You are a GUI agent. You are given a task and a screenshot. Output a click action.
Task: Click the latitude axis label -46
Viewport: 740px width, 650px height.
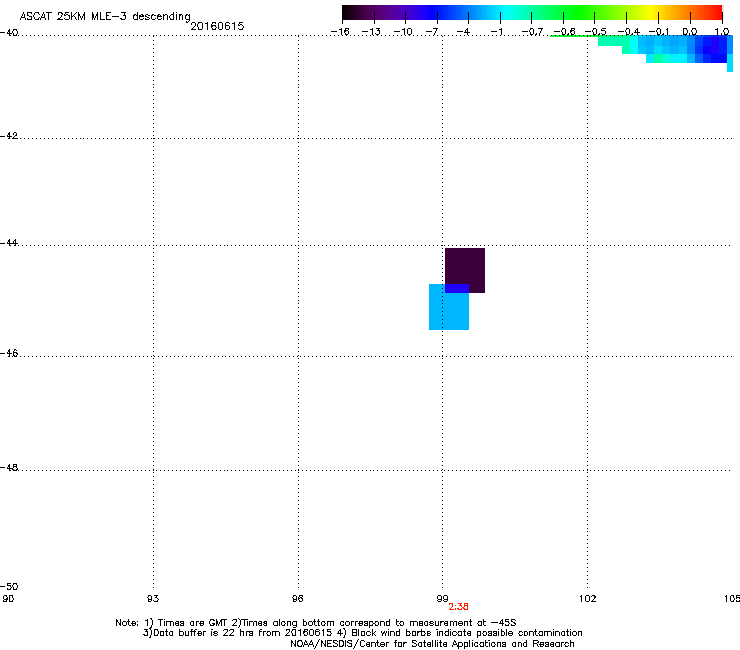pos(9,353)
